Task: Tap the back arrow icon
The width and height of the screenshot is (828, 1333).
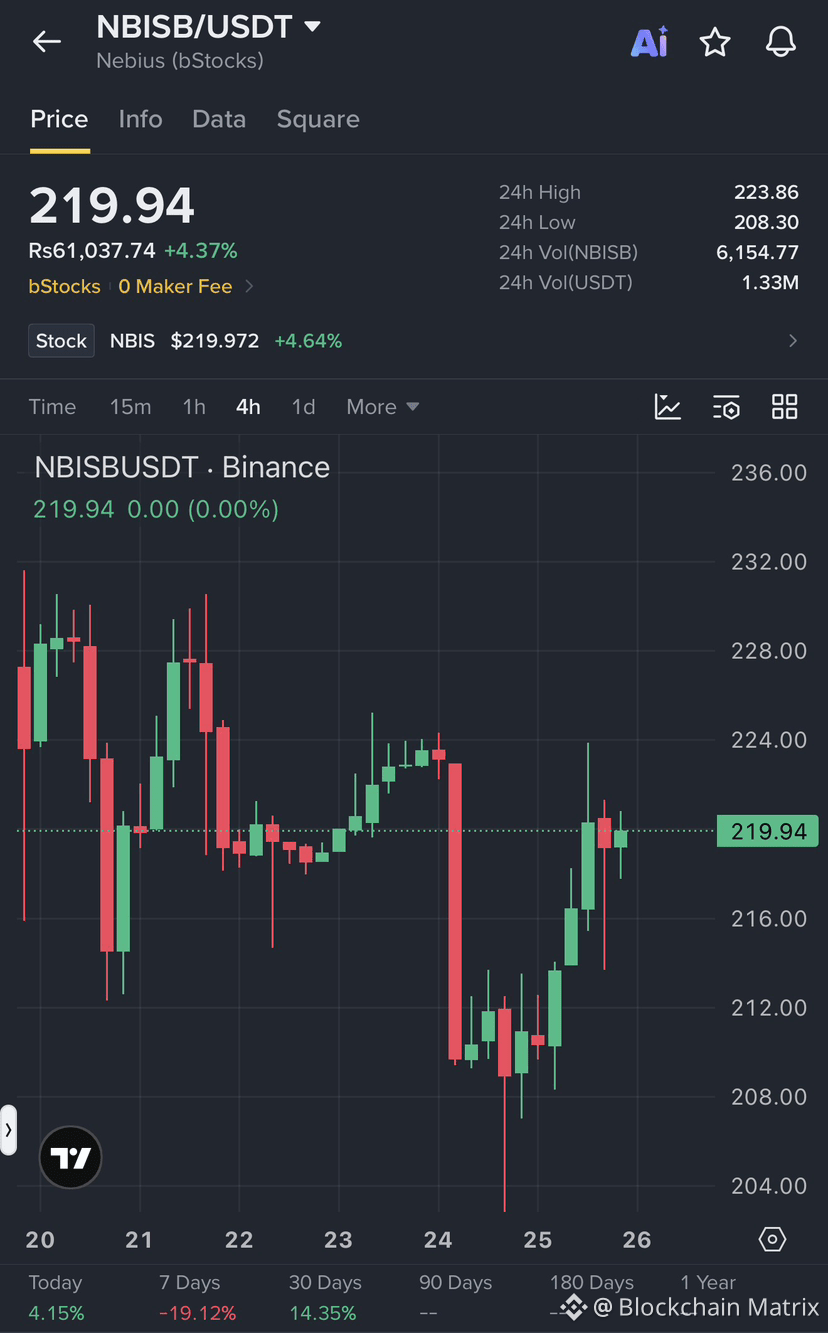Action: pos(46,41)
